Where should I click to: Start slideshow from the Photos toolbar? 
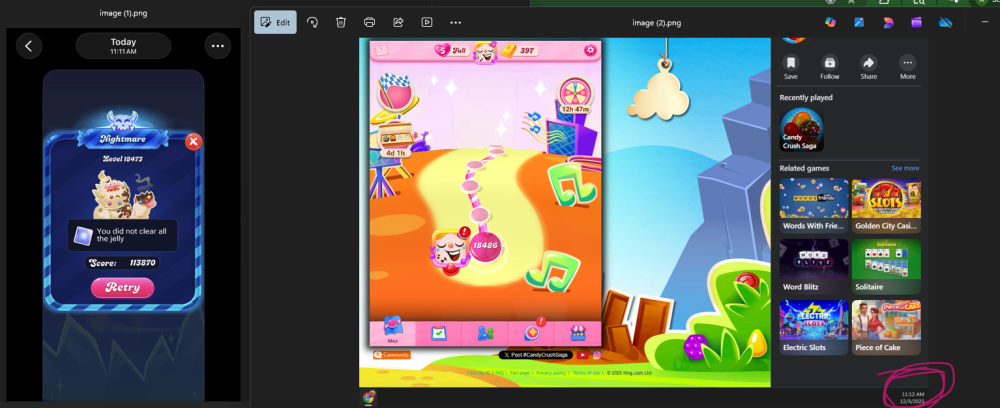(427, 22)
